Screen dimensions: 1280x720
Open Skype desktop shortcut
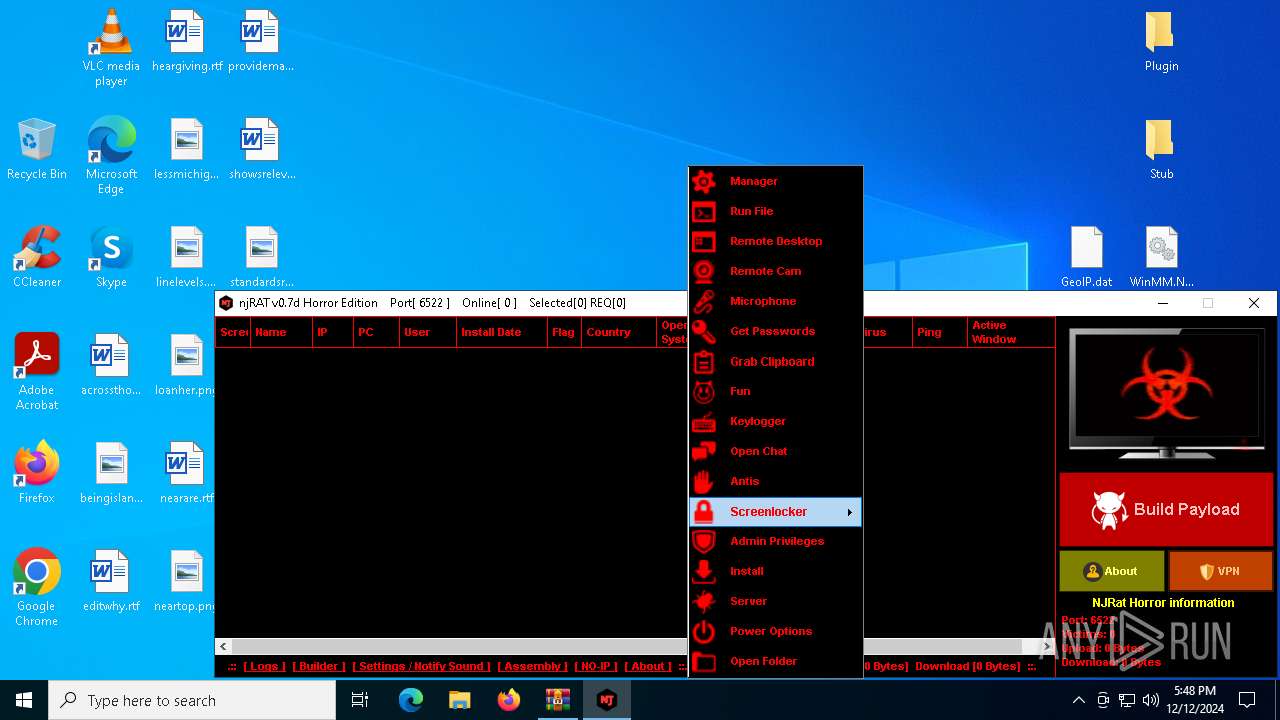[x=111, y=257]
